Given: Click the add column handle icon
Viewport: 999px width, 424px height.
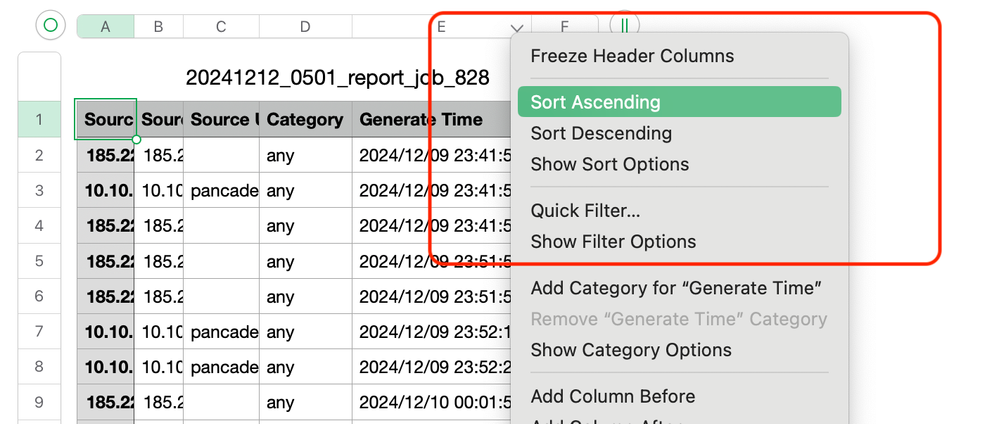Looking at the screenshot, I should pyautogui.click(x=624, y=26).
